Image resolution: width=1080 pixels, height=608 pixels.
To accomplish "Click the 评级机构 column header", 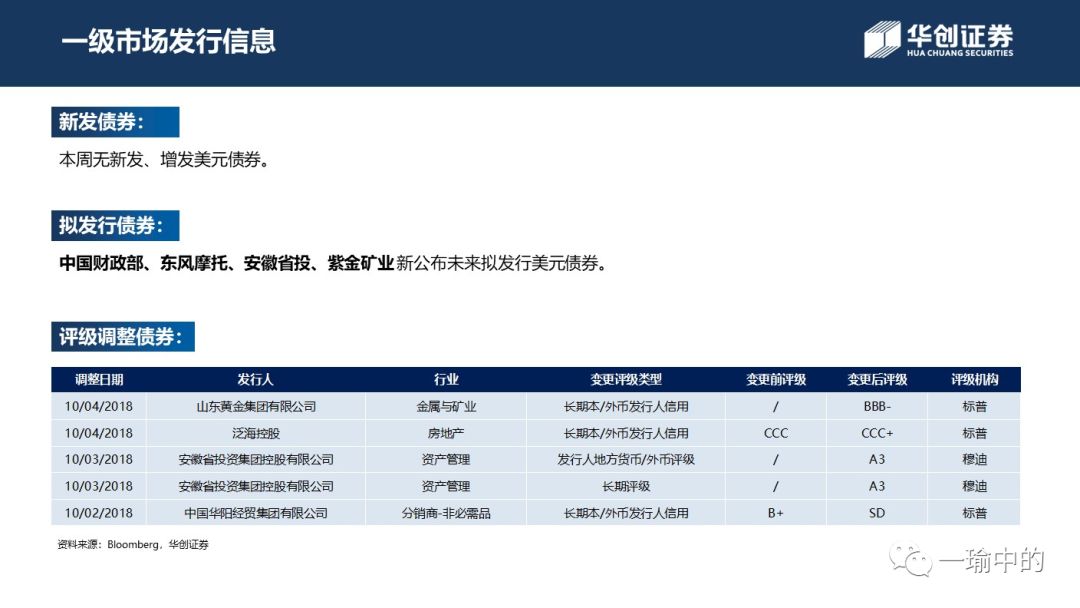I will [x=974, y=379].
